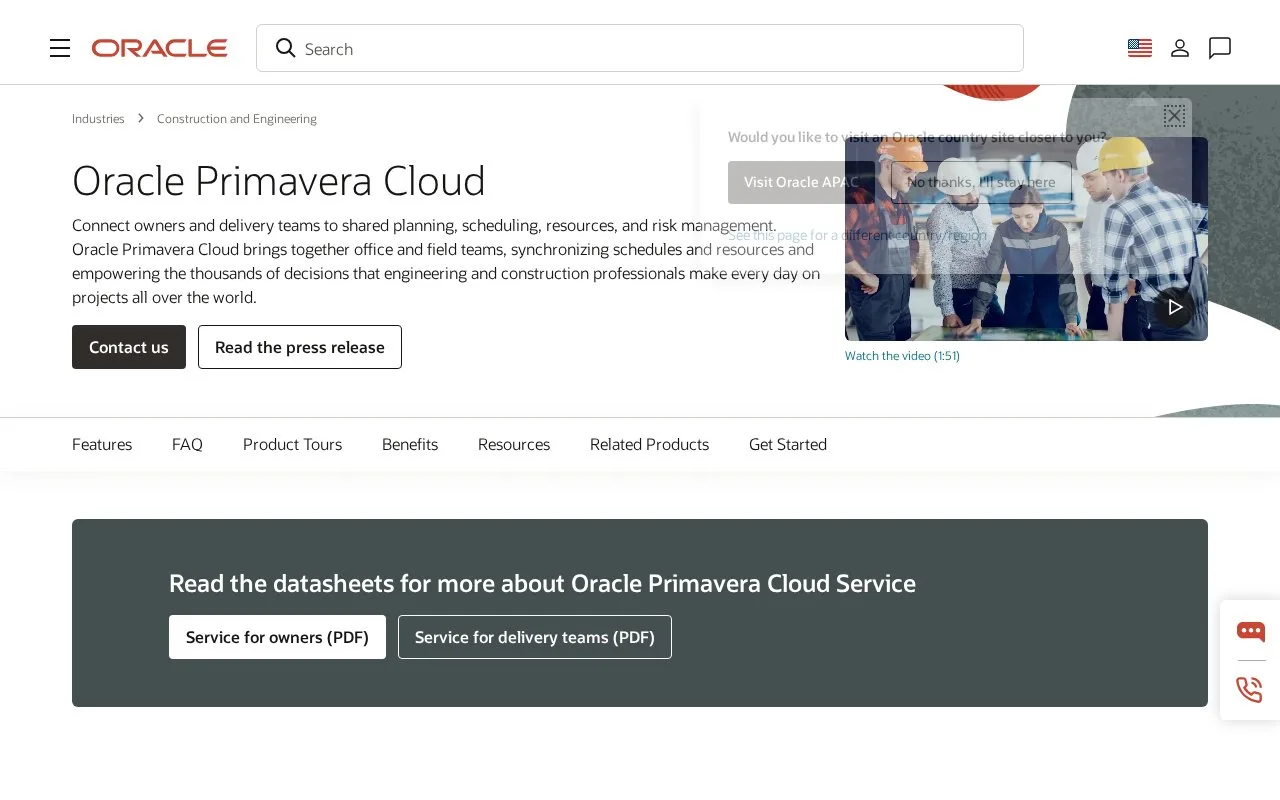This screenshot has width=1280, height=800.
Task: Jump to the FAQ section tab
Action: (187, 444)
